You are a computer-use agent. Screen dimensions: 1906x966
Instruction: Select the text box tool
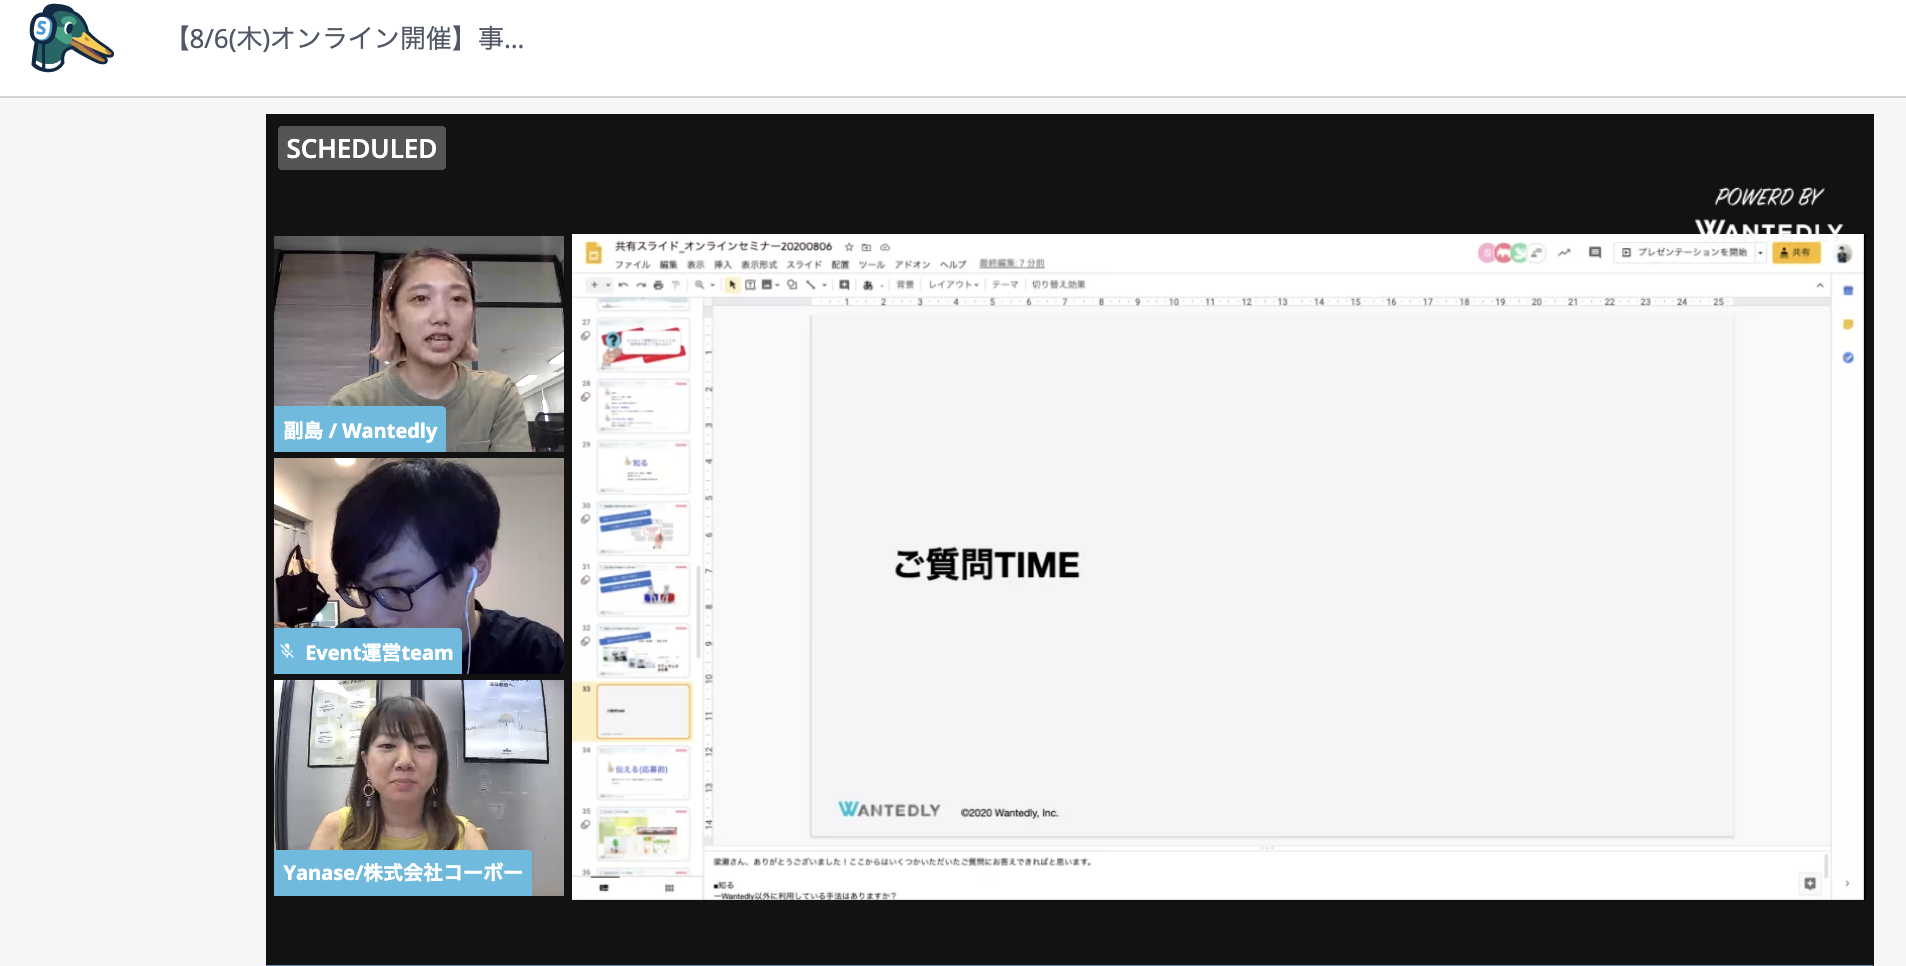[x=750, y=285]
